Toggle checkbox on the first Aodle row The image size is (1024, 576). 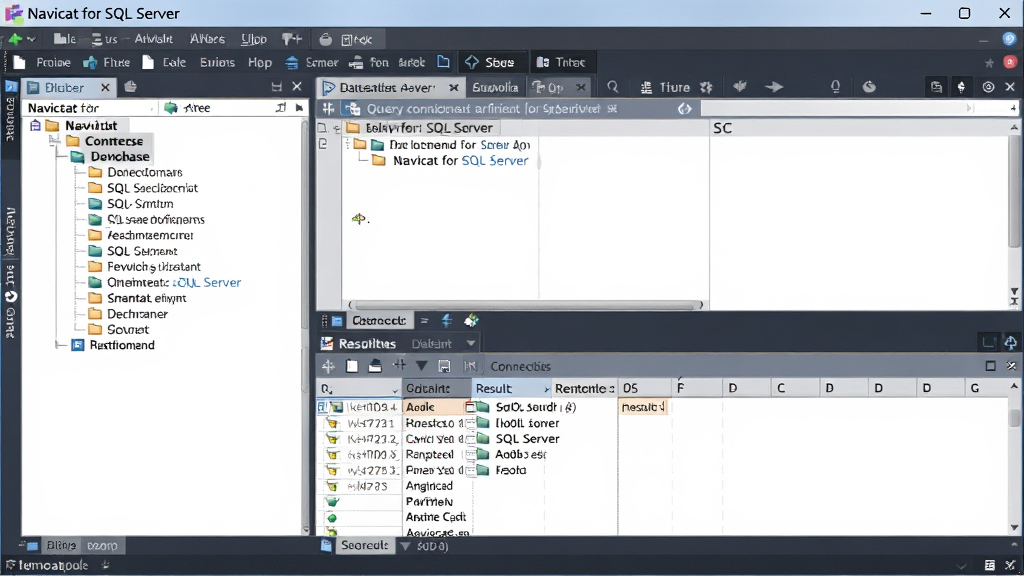click(x=322, y=407)
